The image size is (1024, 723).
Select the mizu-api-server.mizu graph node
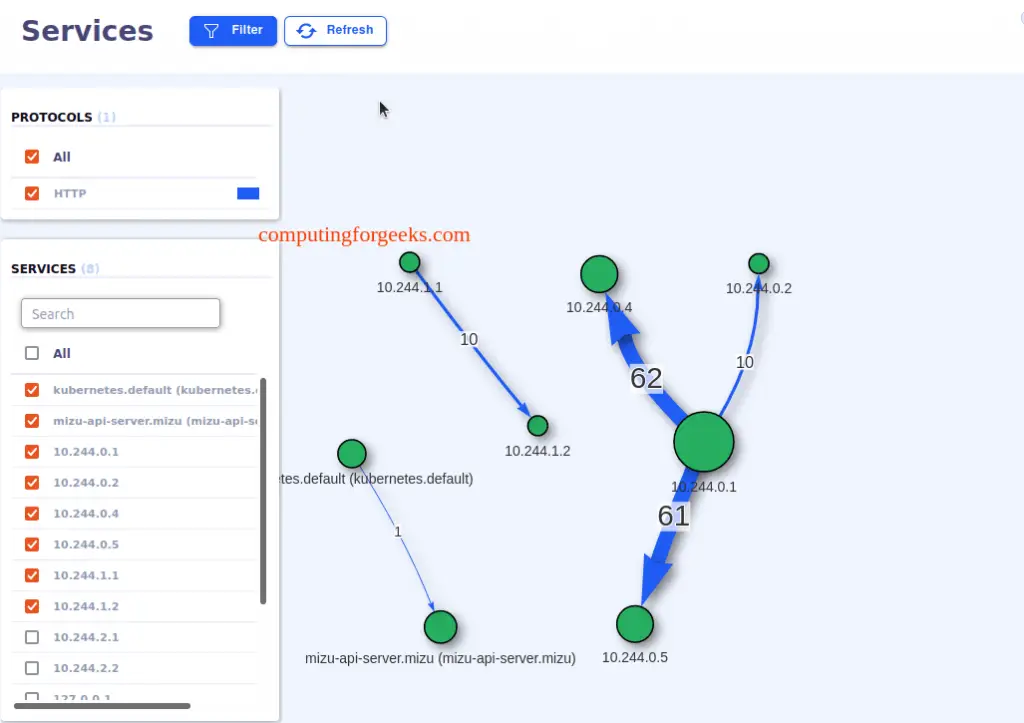point(441,628)
